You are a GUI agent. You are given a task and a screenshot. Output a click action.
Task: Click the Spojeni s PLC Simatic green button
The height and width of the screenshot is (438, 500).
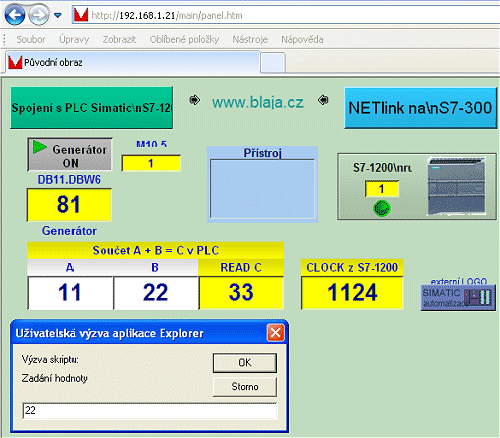[x=92, y=108]
